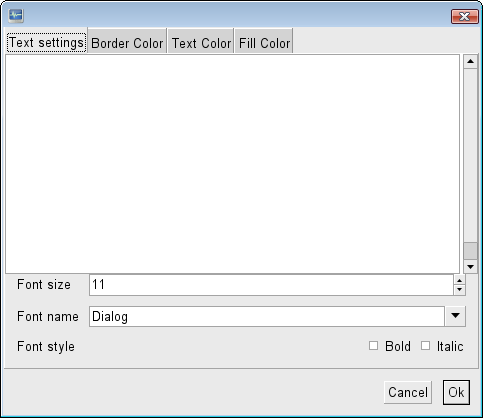Enable the Italic checkbox
The height and width of the screenshot is (418, 483).
point(425,346)
